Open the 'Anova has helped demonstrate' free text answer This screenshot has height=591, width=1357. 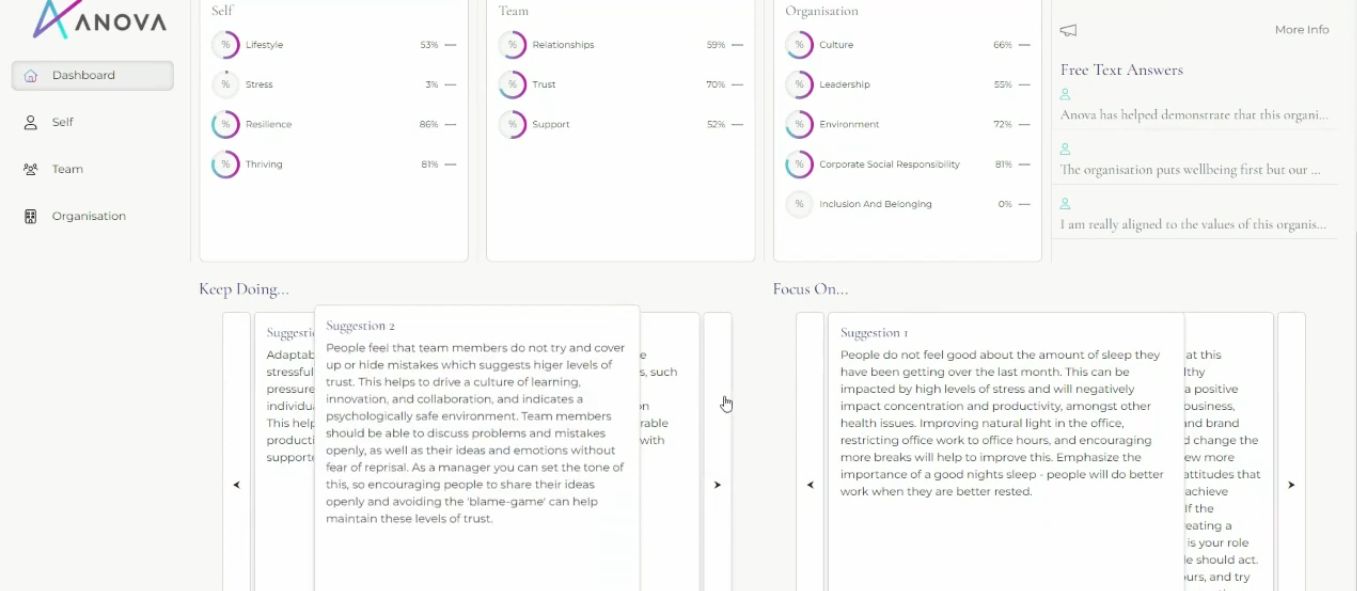(x=1194, y=115)
